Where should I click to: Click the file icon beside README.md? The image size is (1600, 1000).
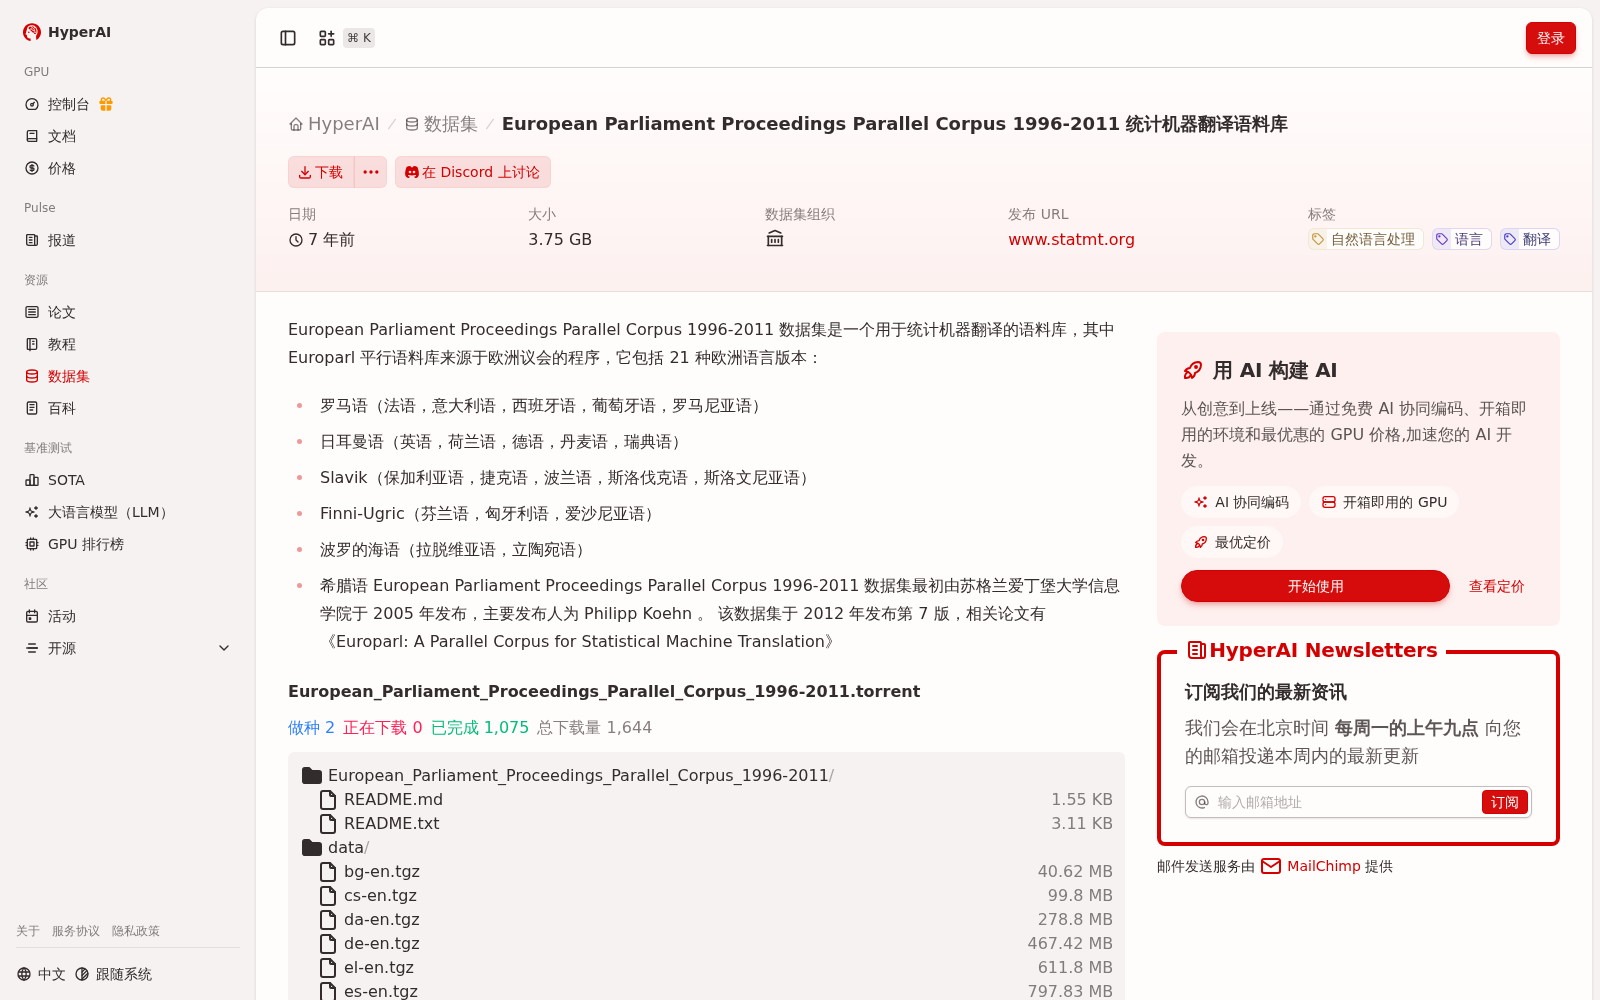[x=328, y=800]
